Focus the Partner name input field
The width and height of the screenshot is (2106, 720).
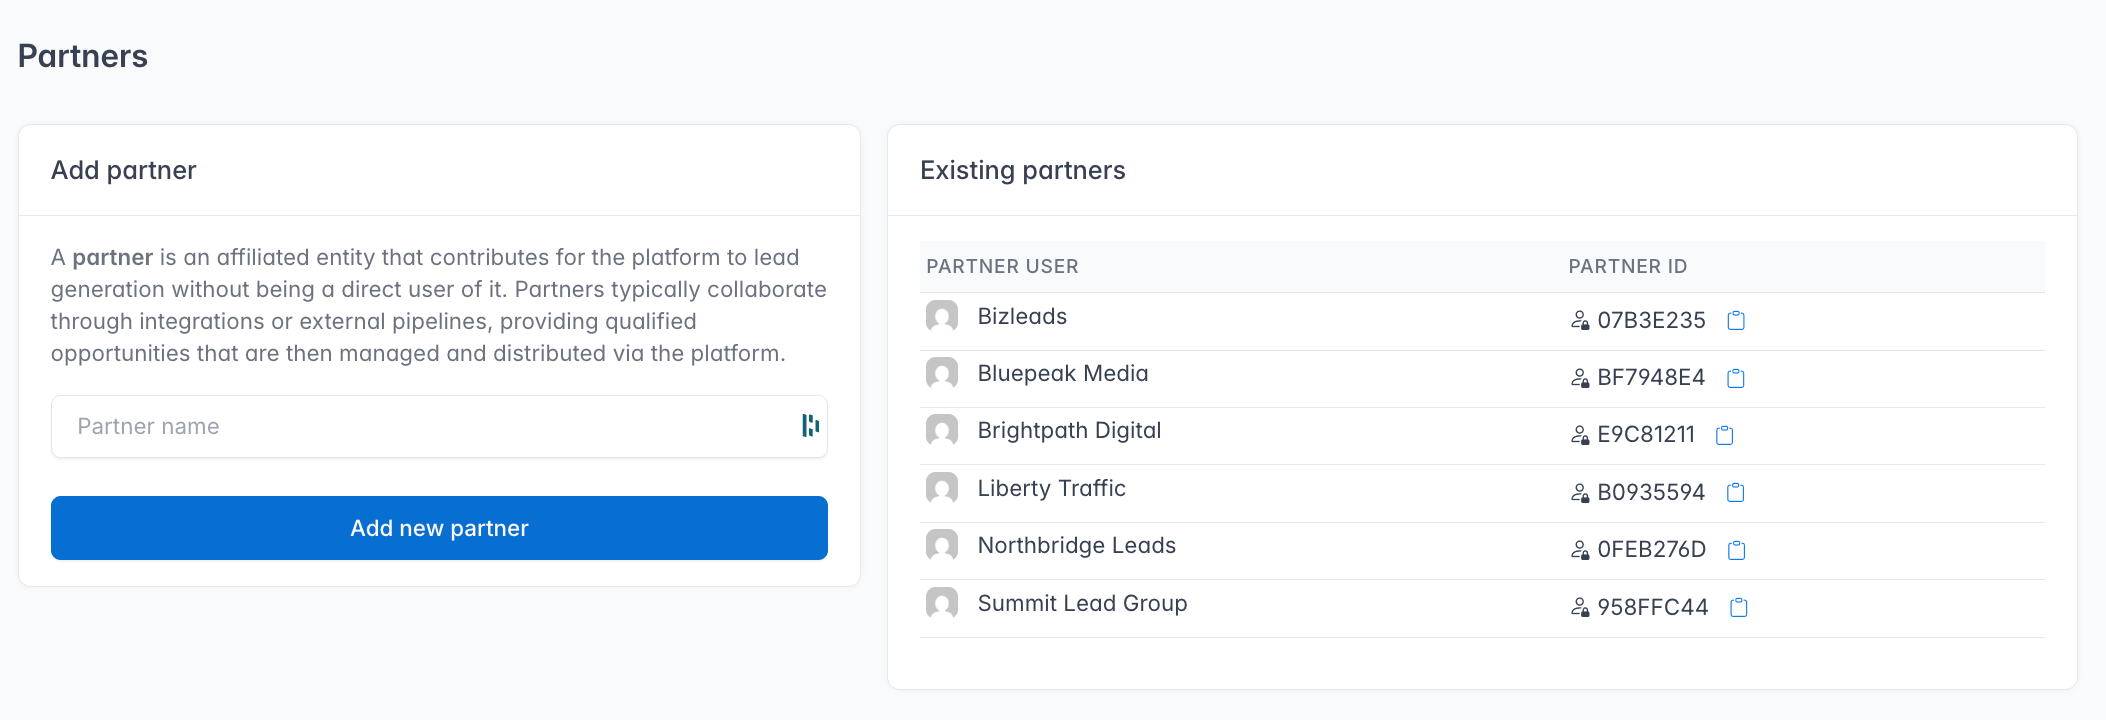coord(439,426)
